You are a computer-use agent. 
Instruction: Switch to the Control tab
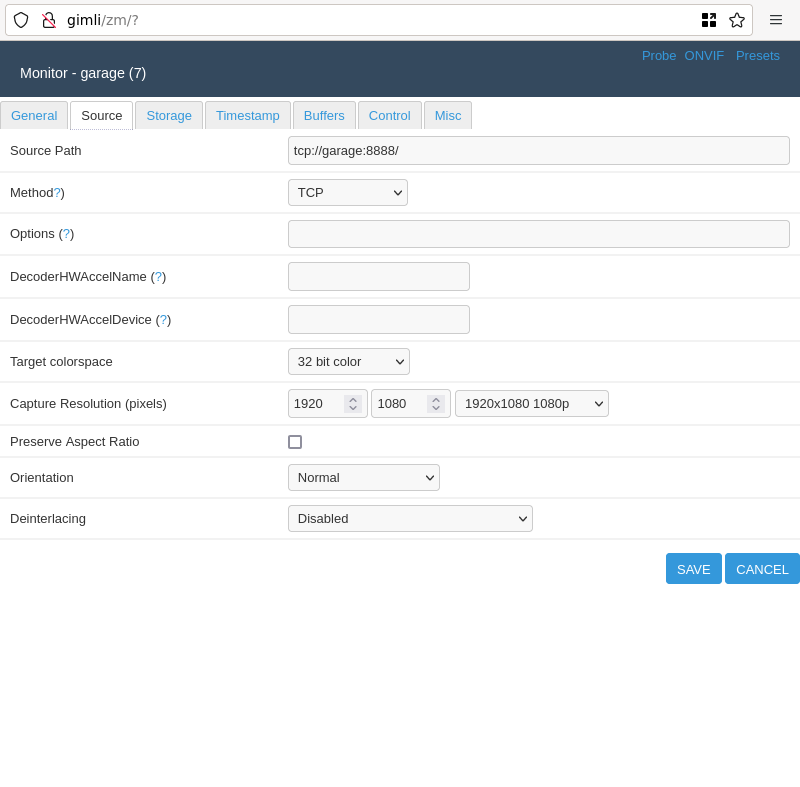point(390,116)
